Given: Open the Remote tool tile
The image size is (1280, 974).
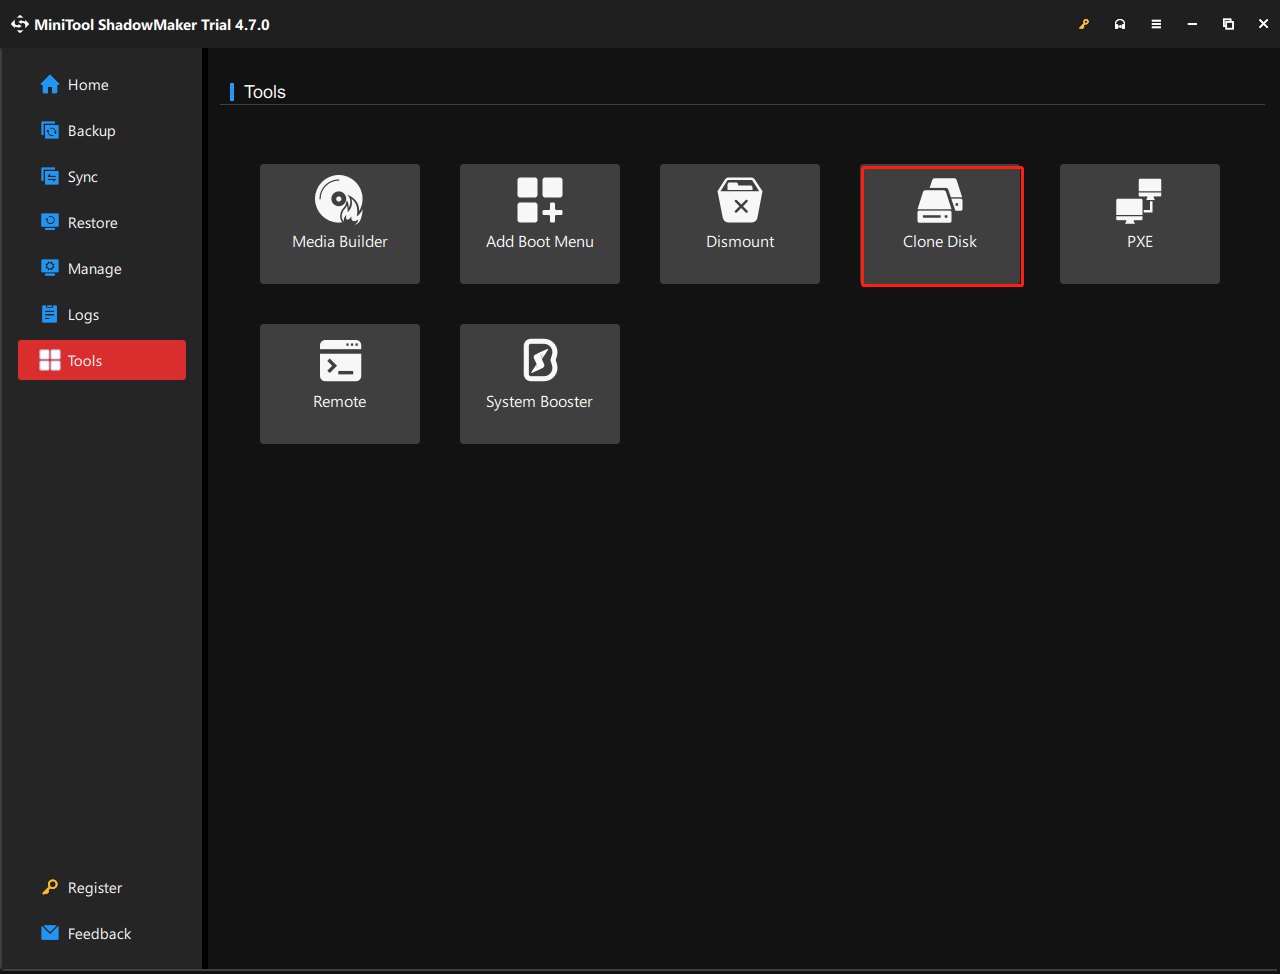Looking at the screenshot, I should (340, 383).
